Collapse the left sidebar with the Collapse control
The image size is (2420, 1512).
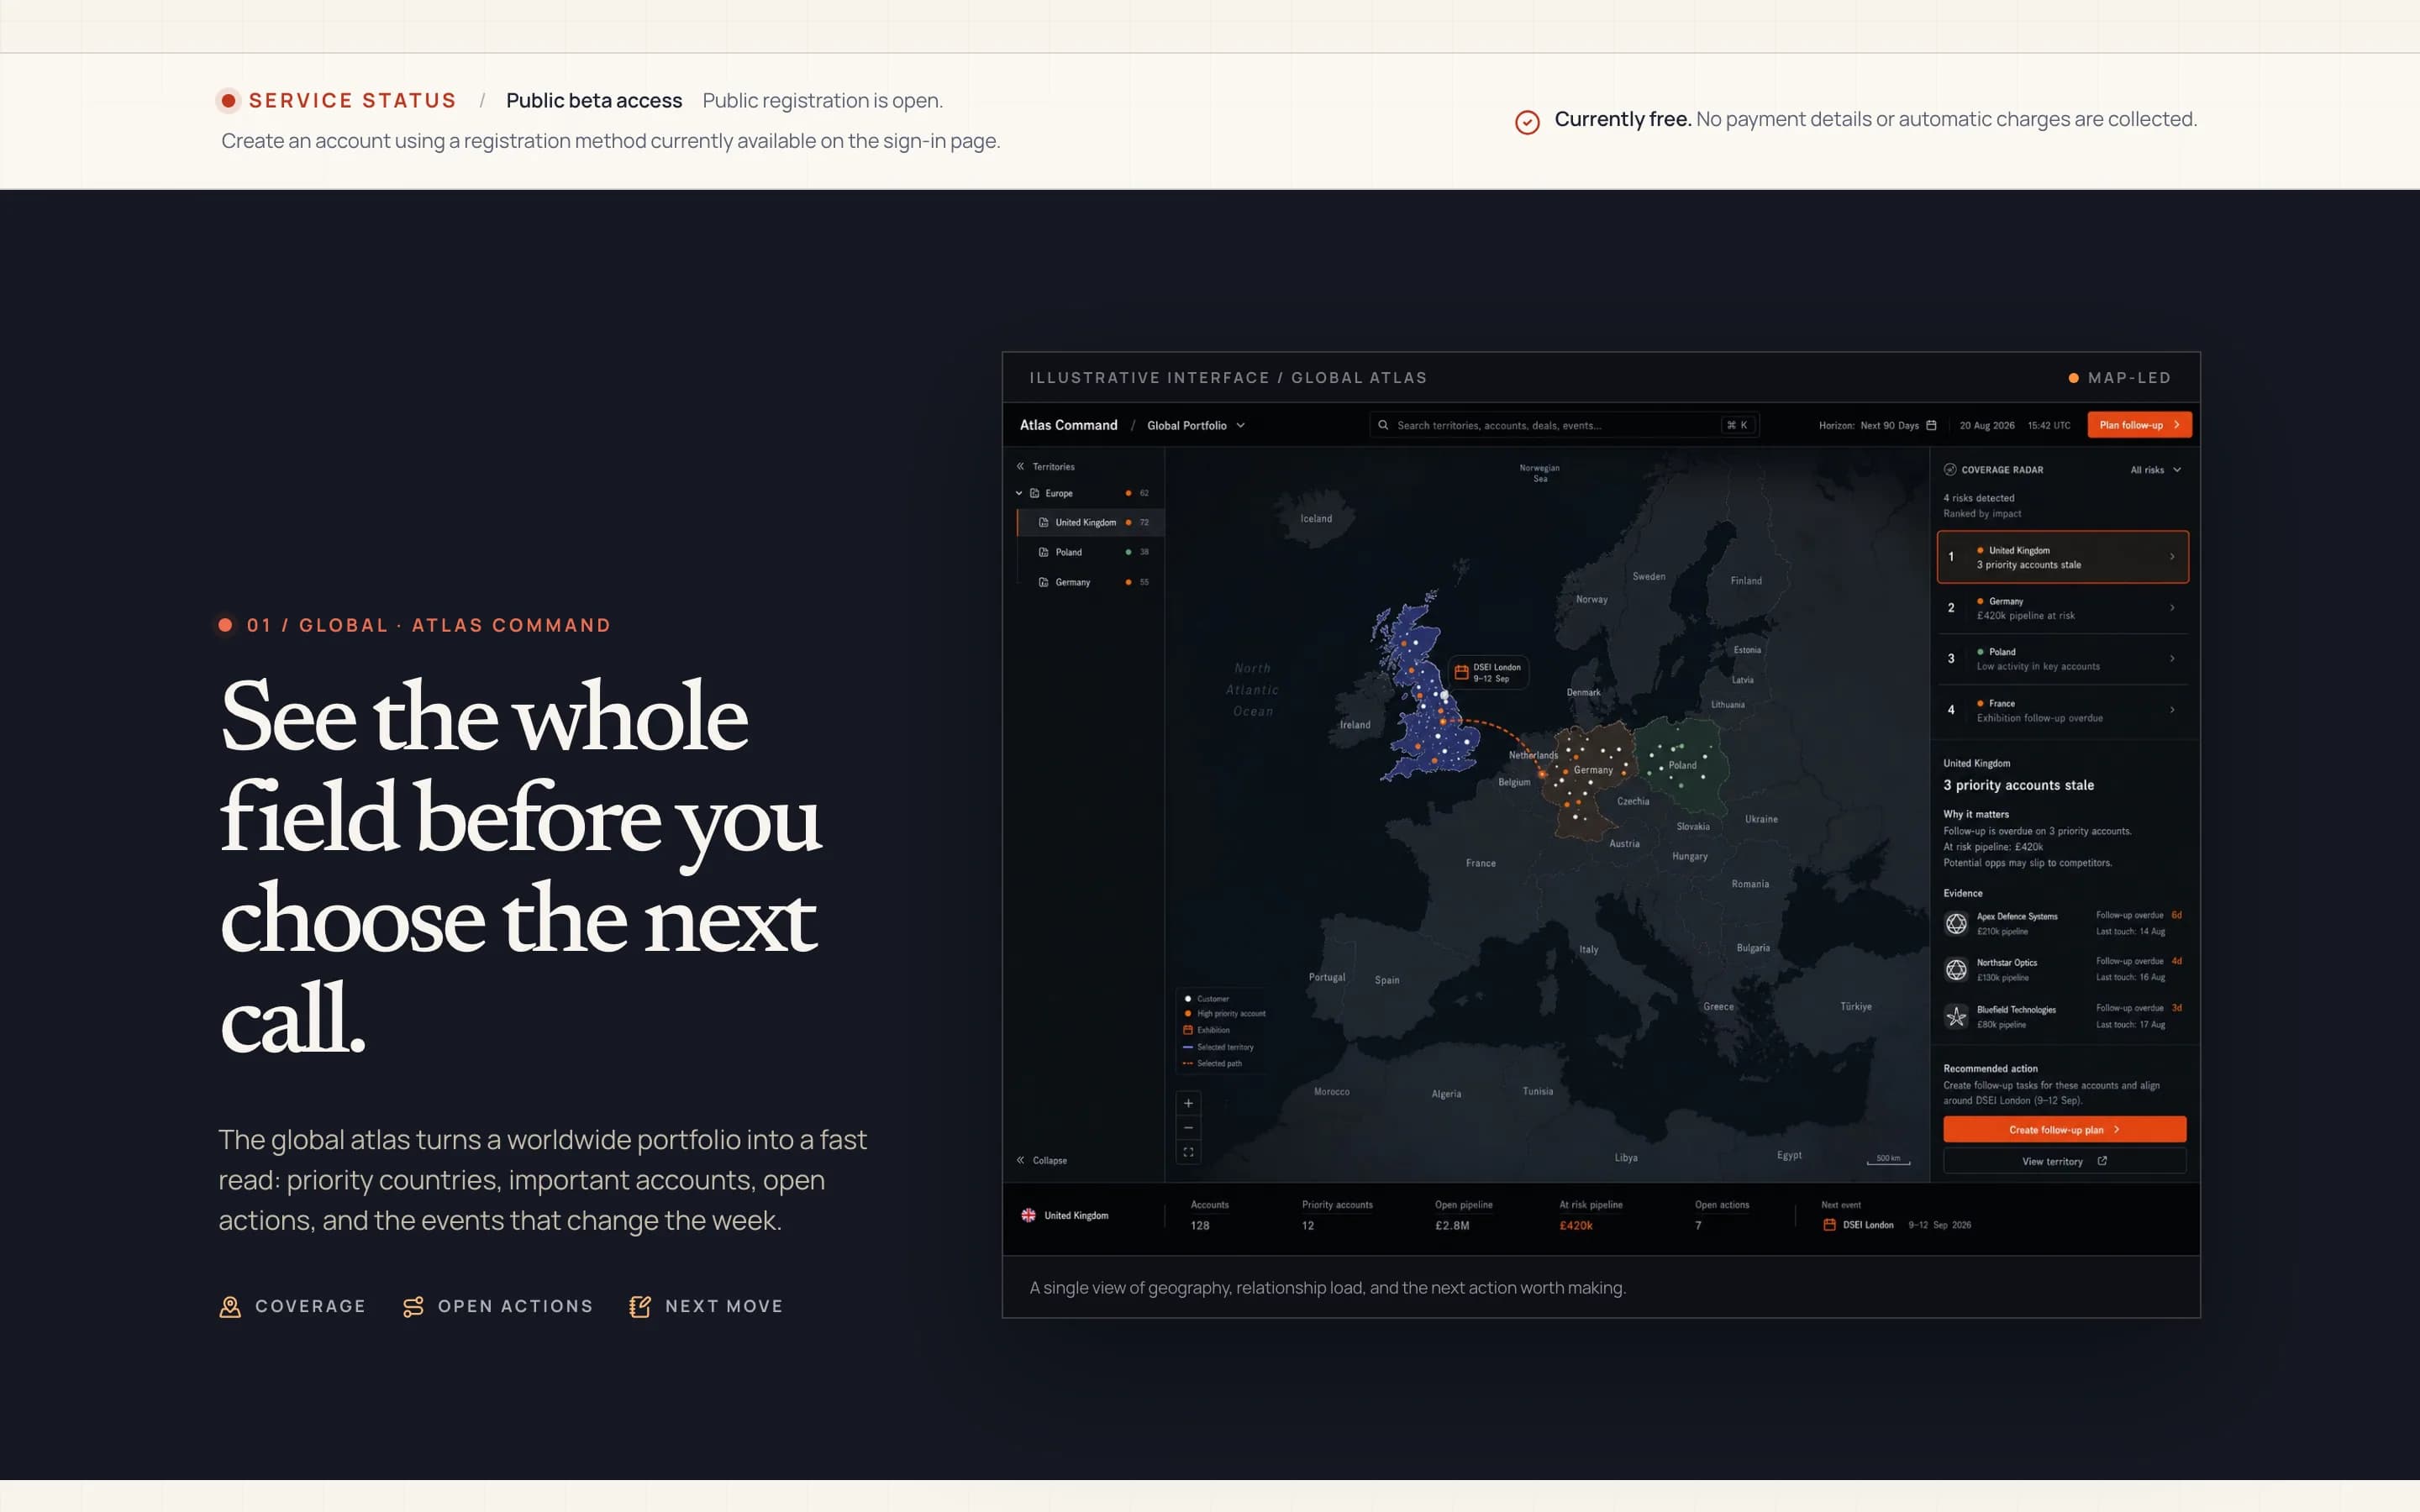[x=1042, y=1160]
